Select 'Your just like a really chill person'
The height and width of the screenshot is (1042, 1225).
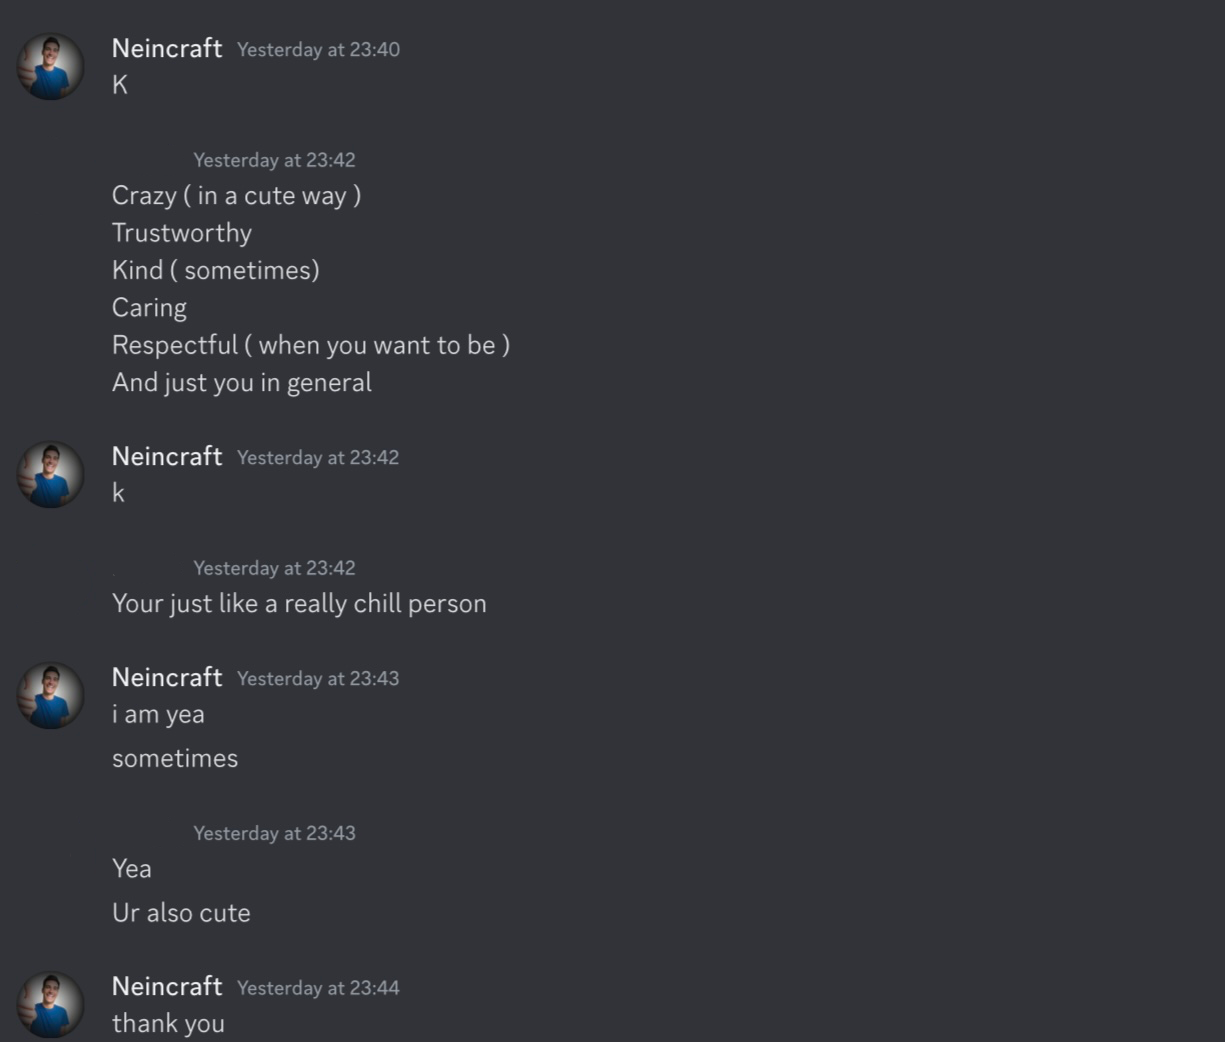point(300,604)
